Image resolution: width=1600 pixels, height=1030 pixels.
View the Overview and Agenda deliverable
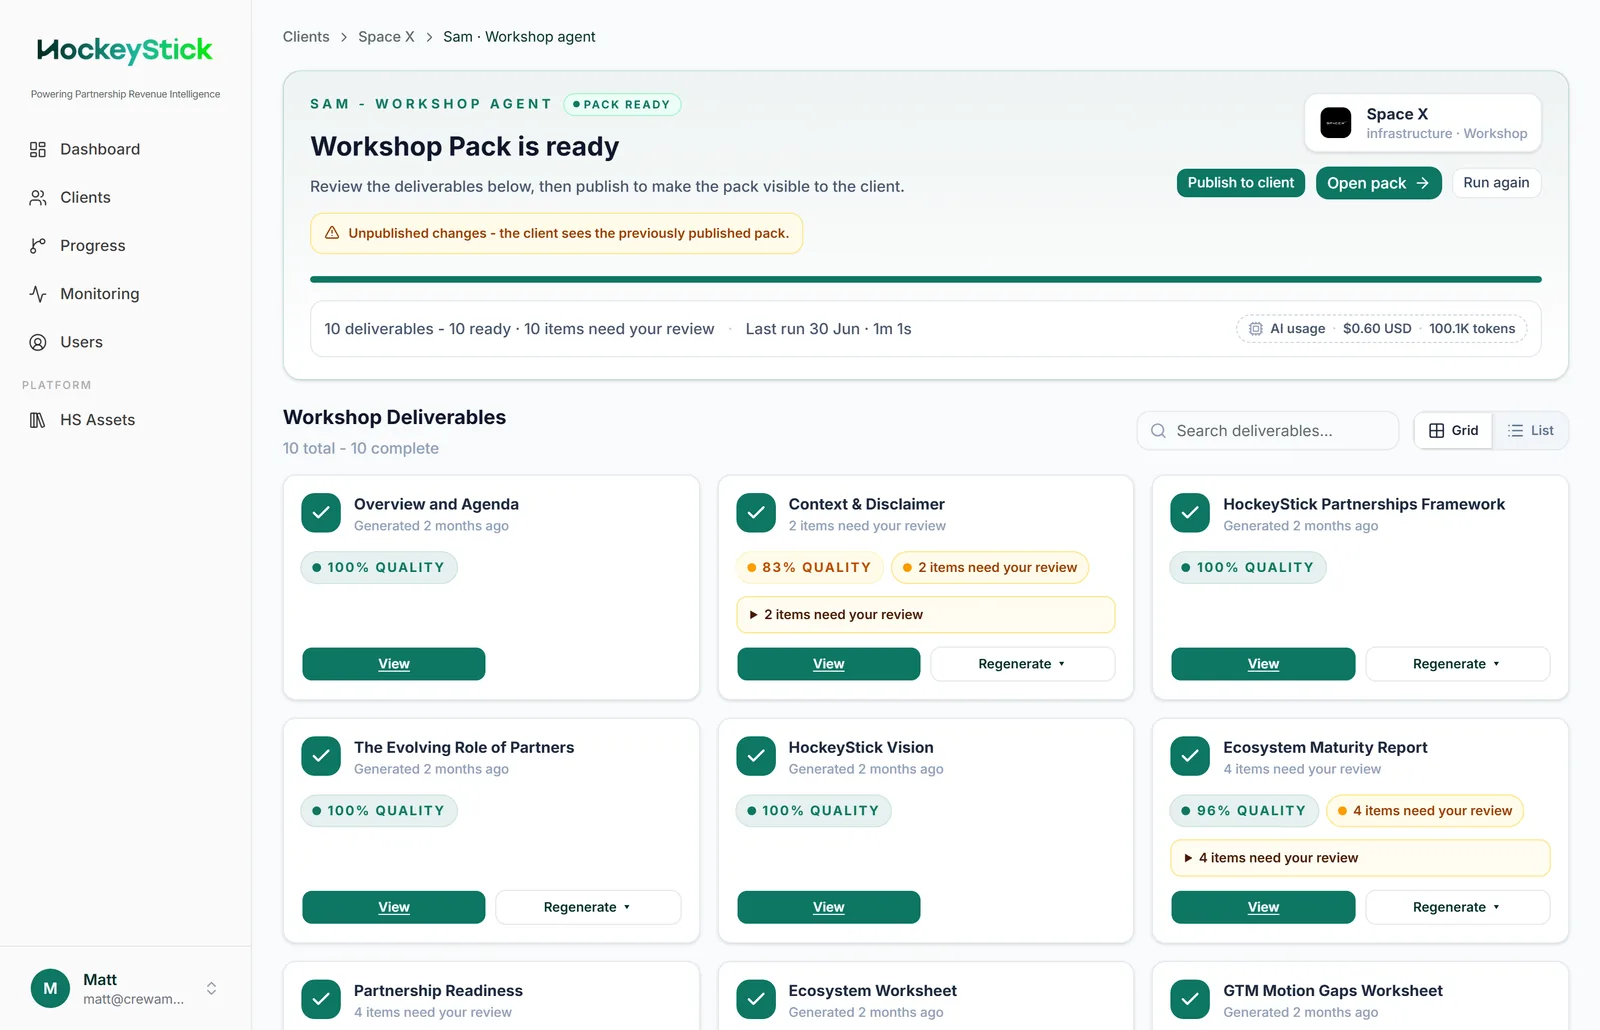point(394,664)
